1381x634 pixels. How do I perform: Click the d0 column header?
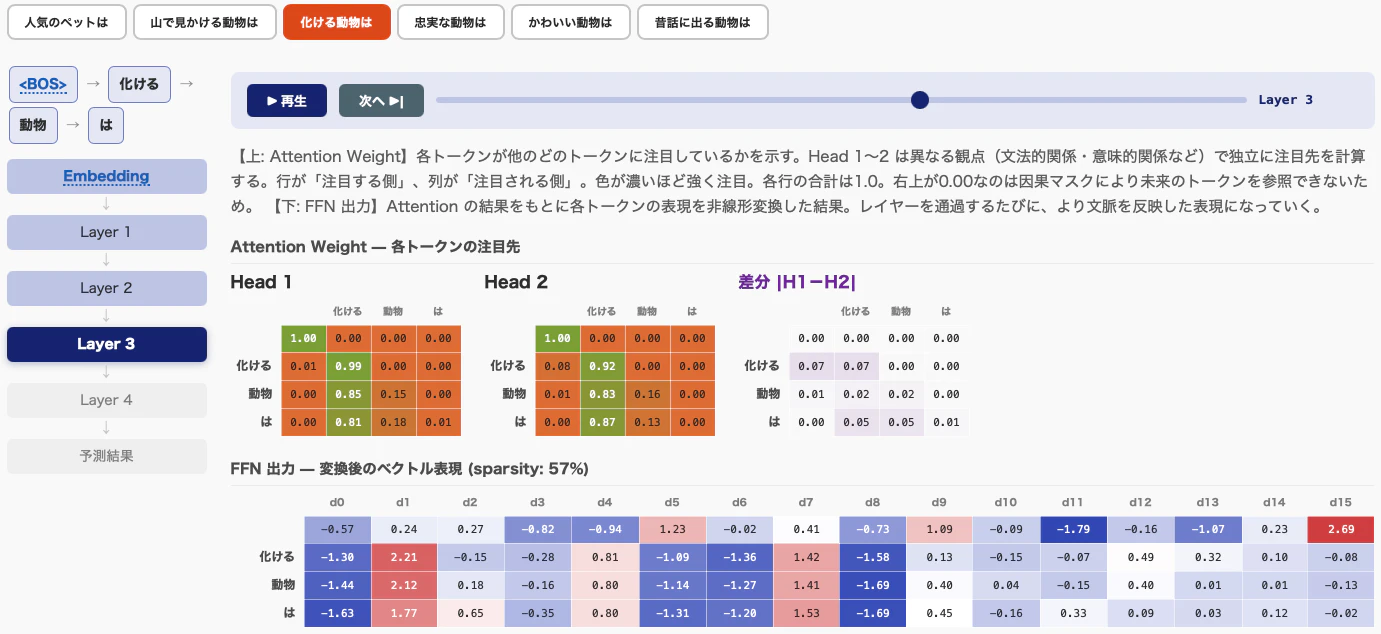tap(336, 502)
